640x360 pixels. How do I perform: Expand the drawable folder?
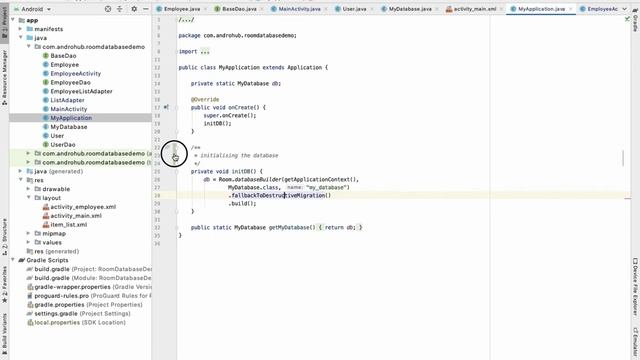point(29,189)
